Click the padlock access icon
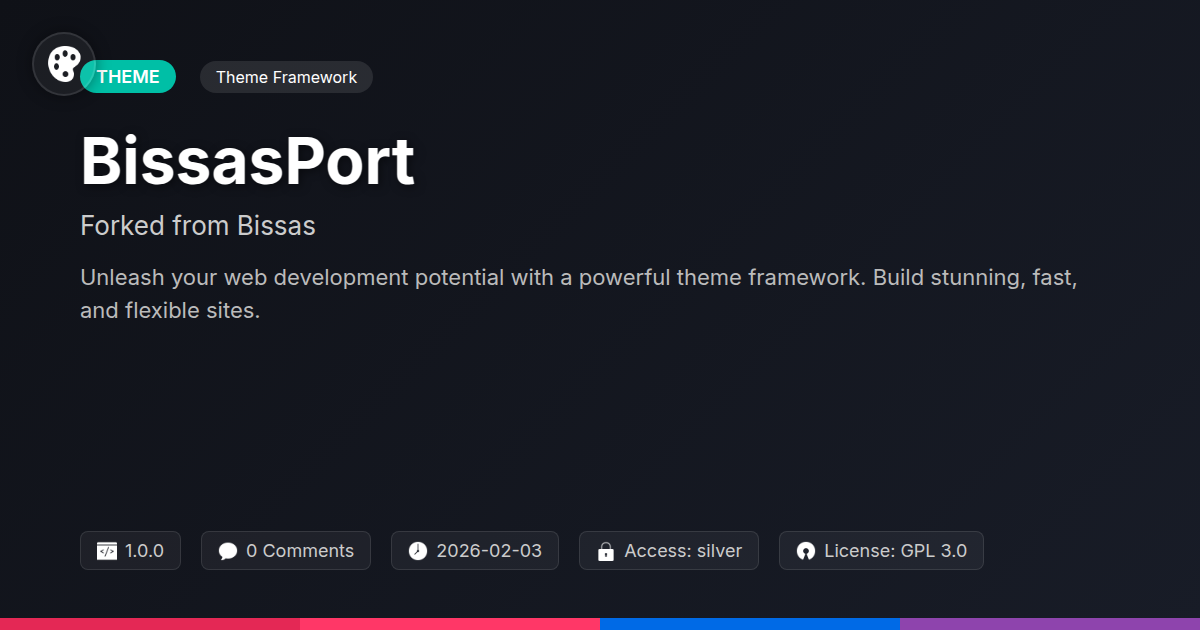 click(x=605, y=551)
